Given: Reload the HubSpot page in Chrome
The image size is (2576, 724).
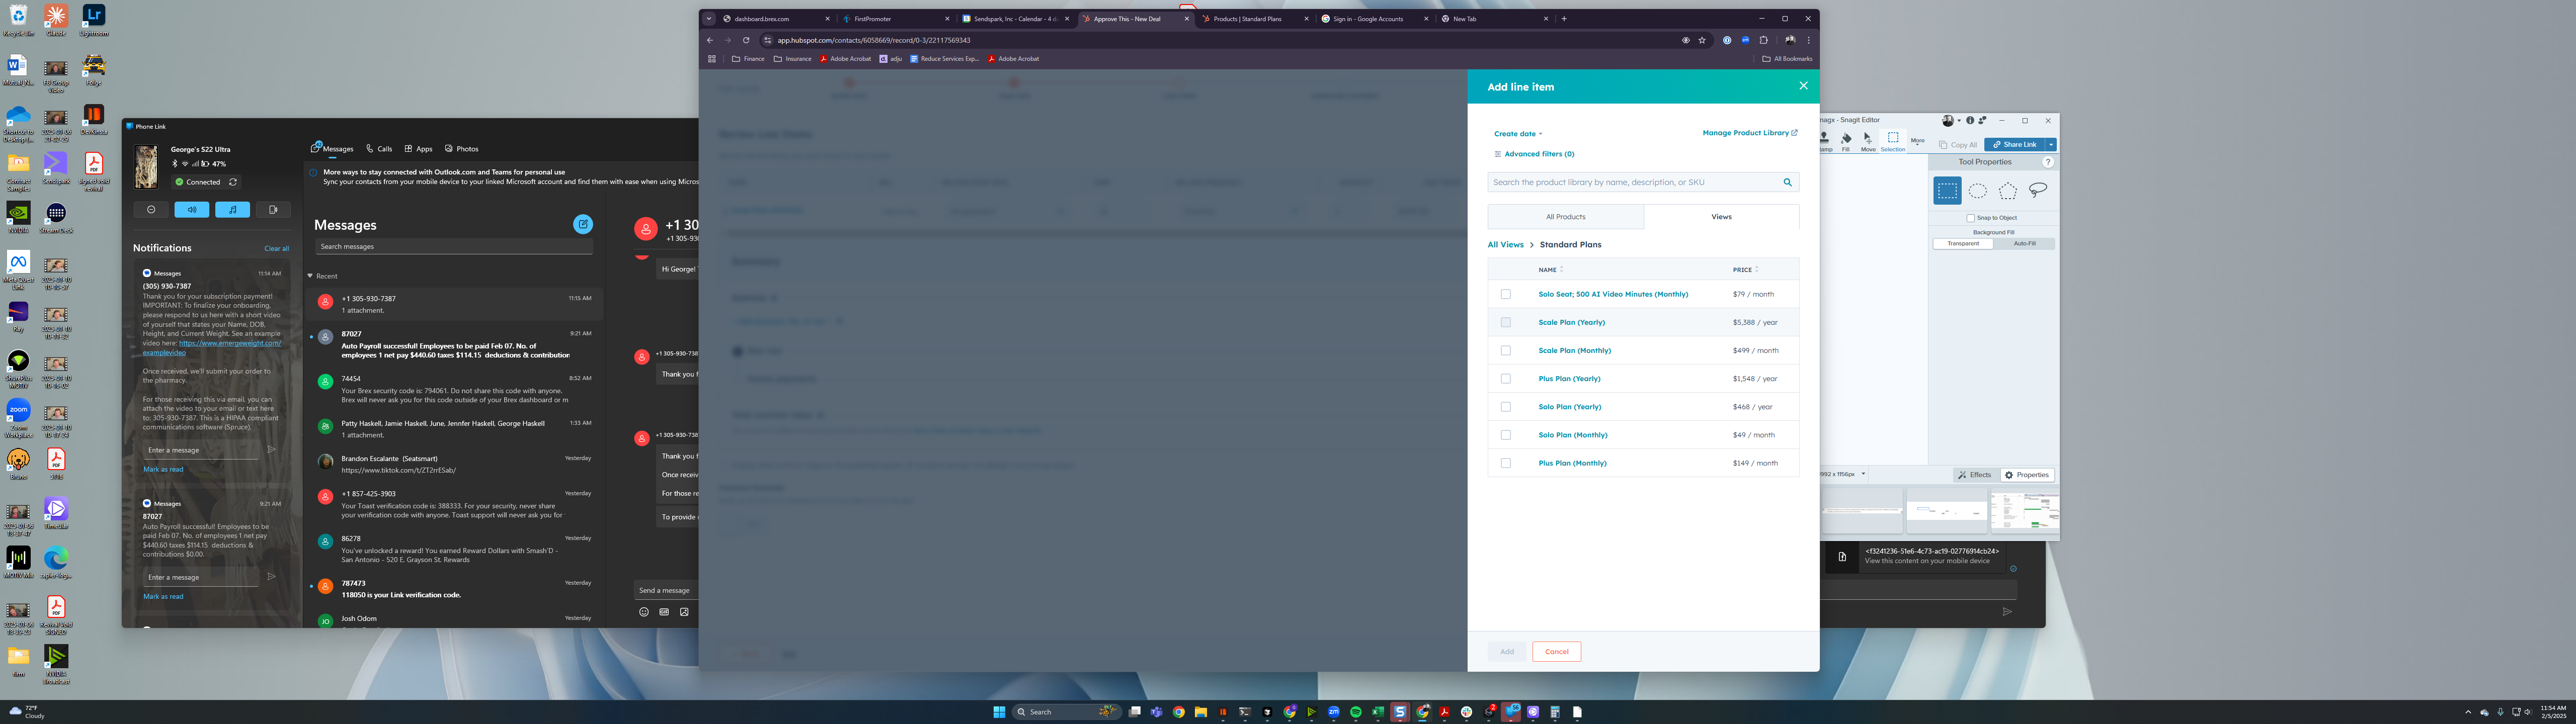Looking at the screenshot, I should (x=746, y=40).
